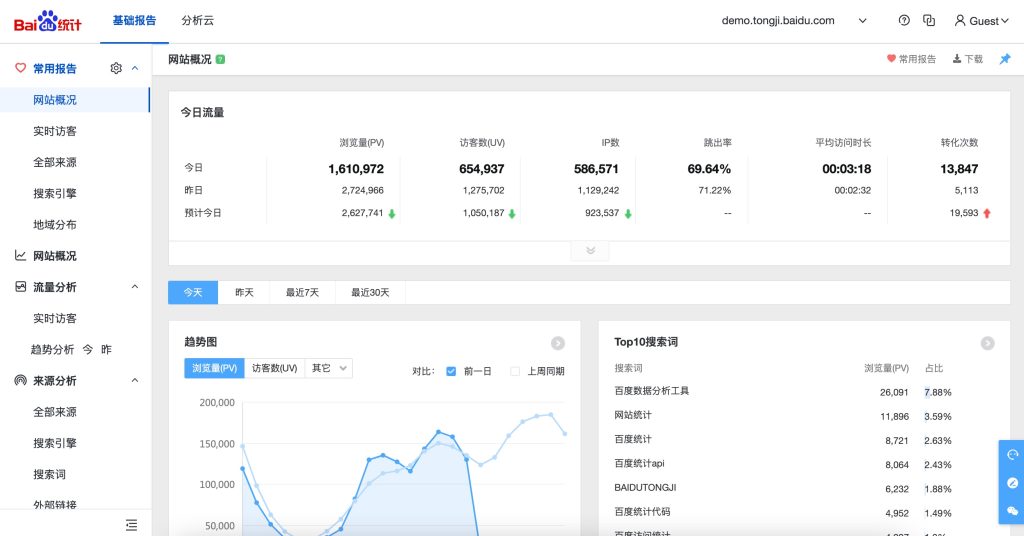
Task: Click the search term 百度统计代码
Action: [642, 512]
